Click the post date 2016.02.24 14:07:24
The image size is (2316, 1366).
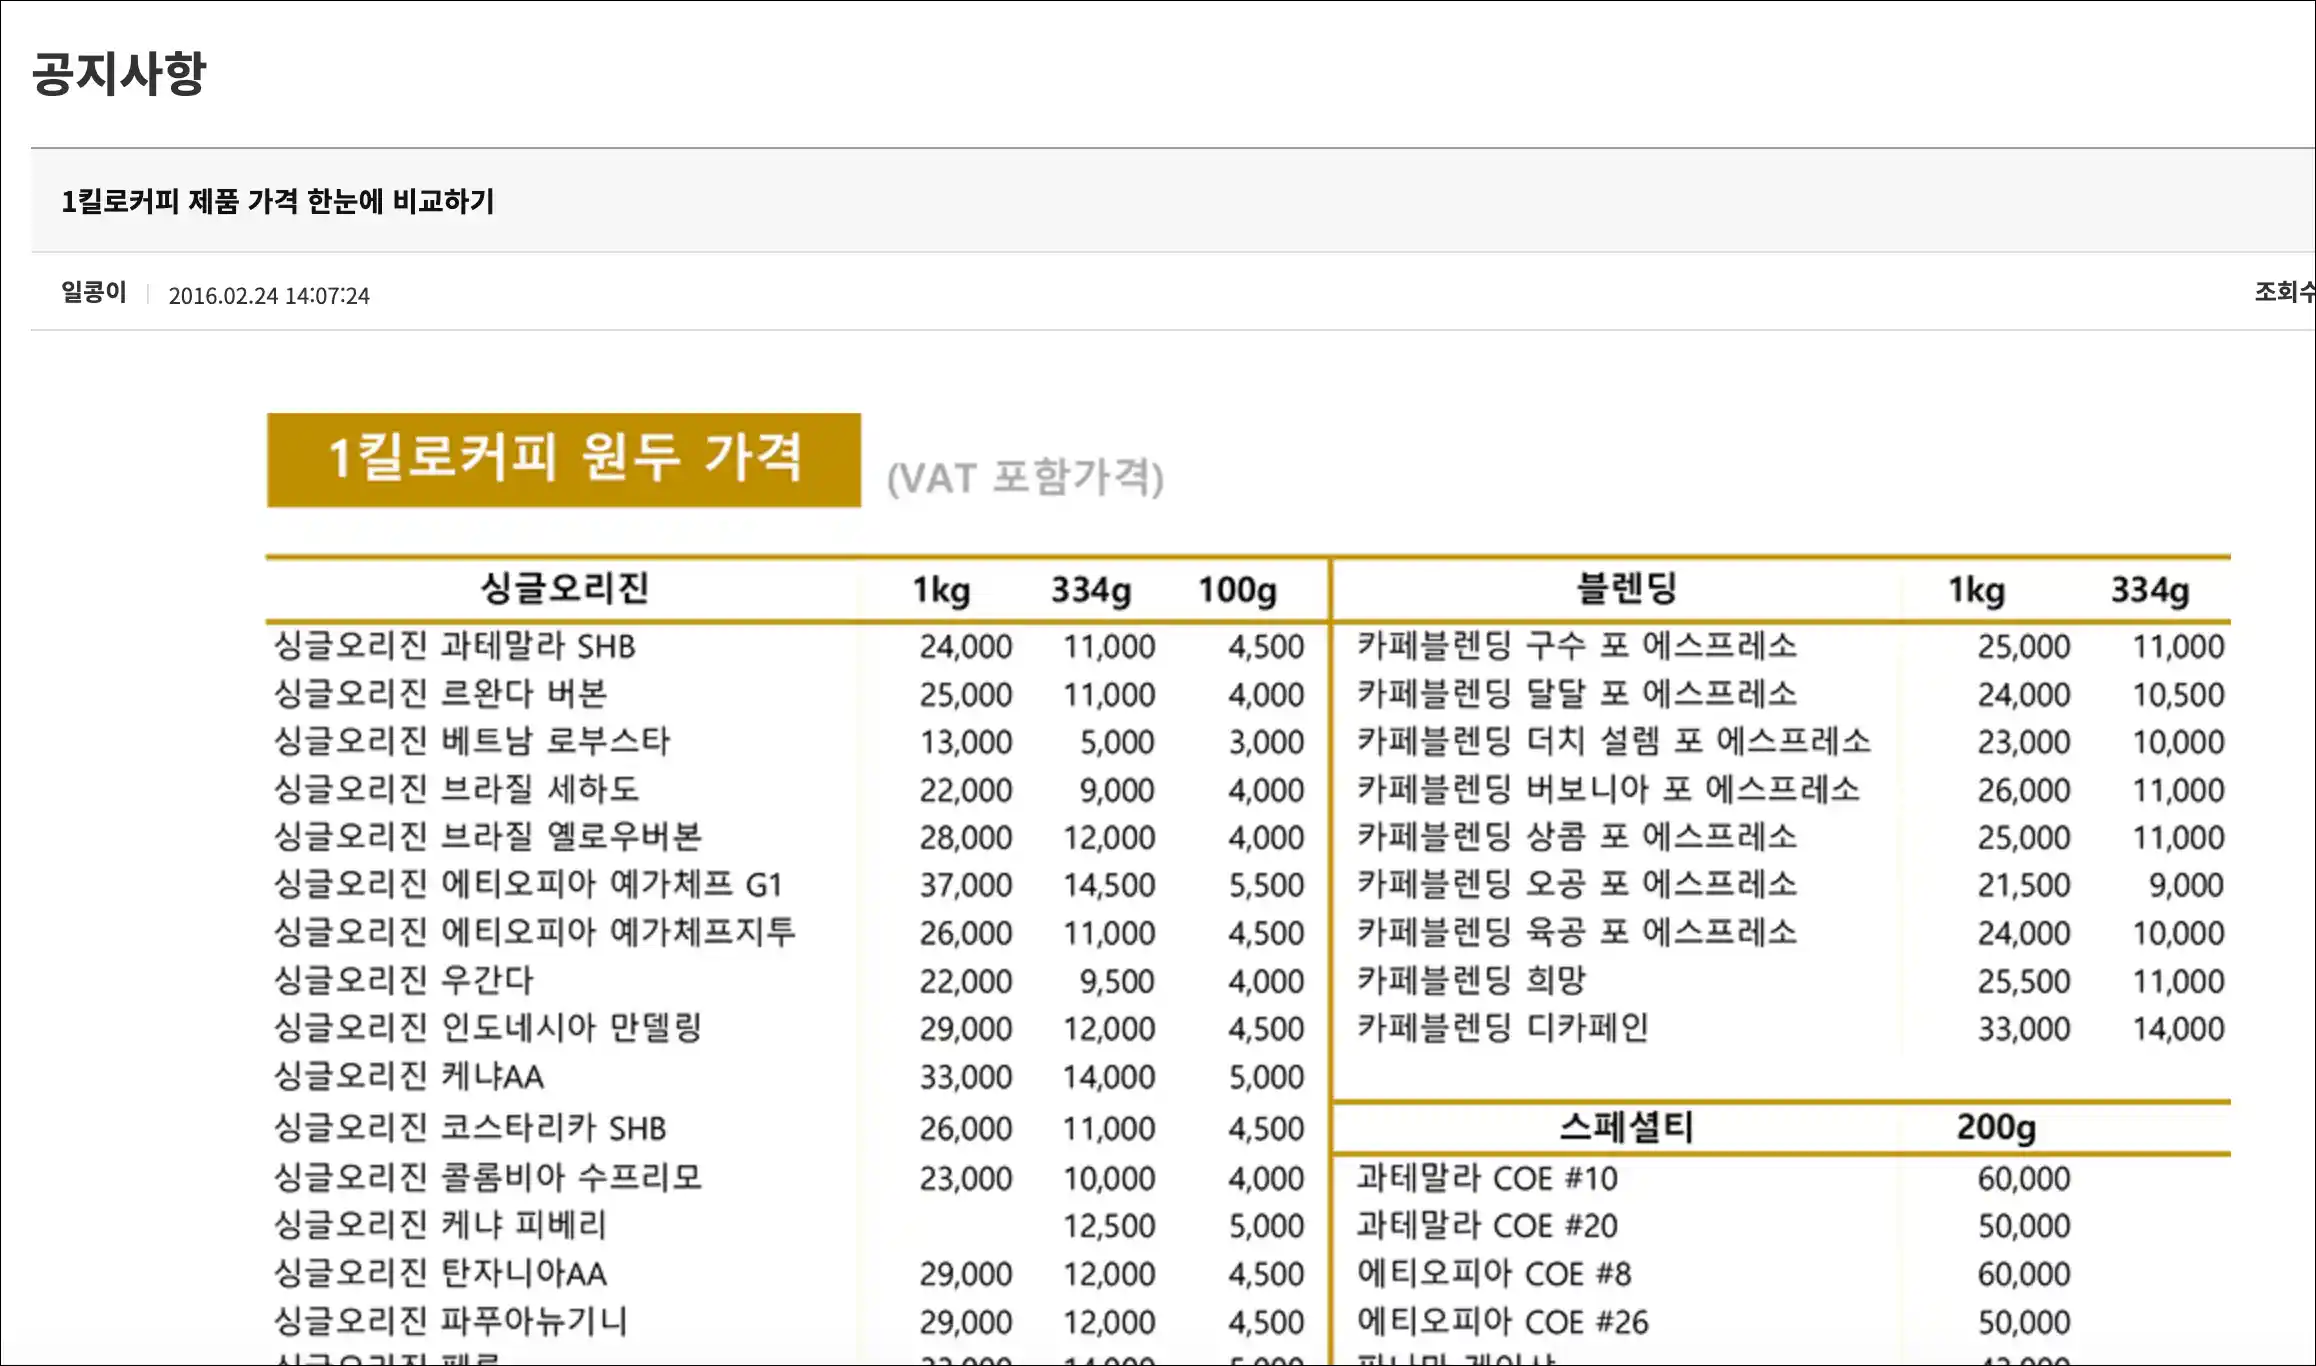coord(268,295)
